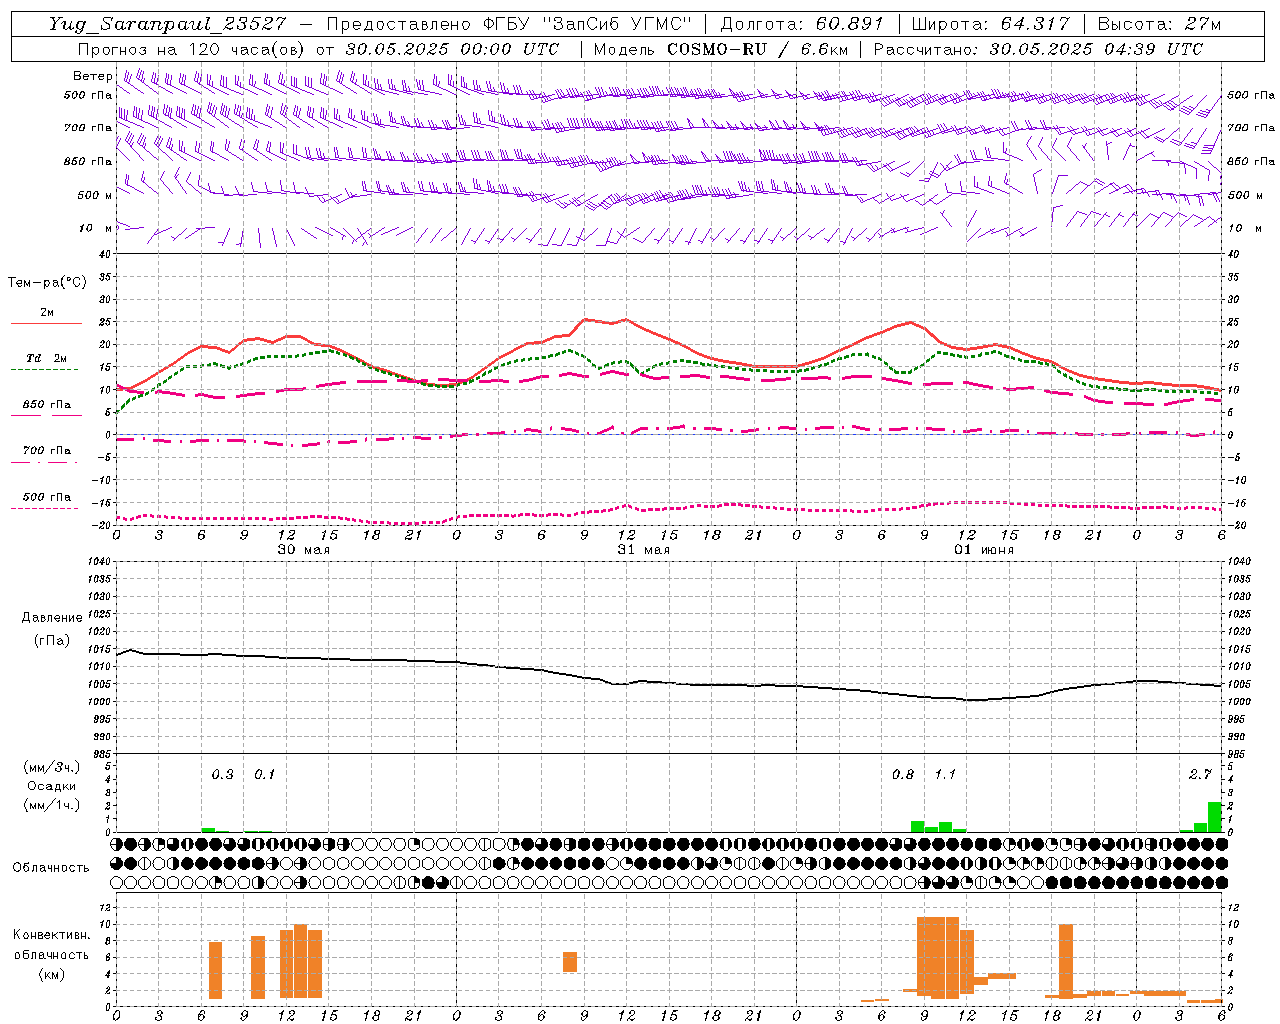
Task: Click the 700 гПа temperature legend entry
Action: click(x=46, y=451)
